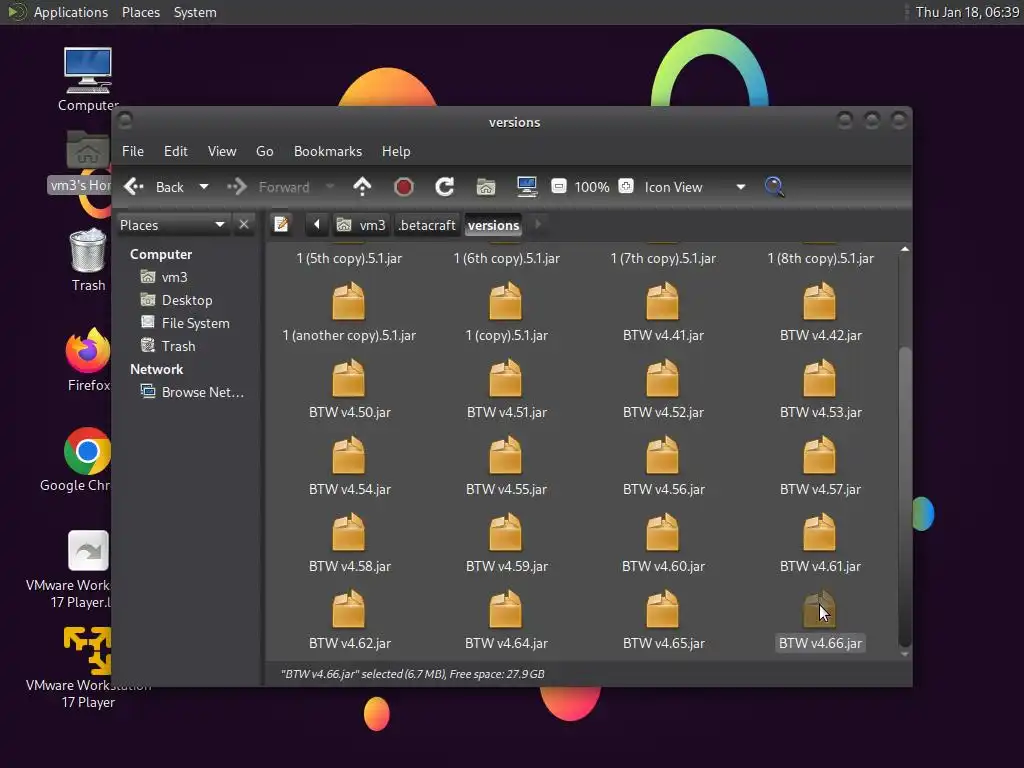The width and height of the screenshot is (1024, 768).
Task: Click the Back navigation button
Action: pyautogui.click(x=156, y=187)
